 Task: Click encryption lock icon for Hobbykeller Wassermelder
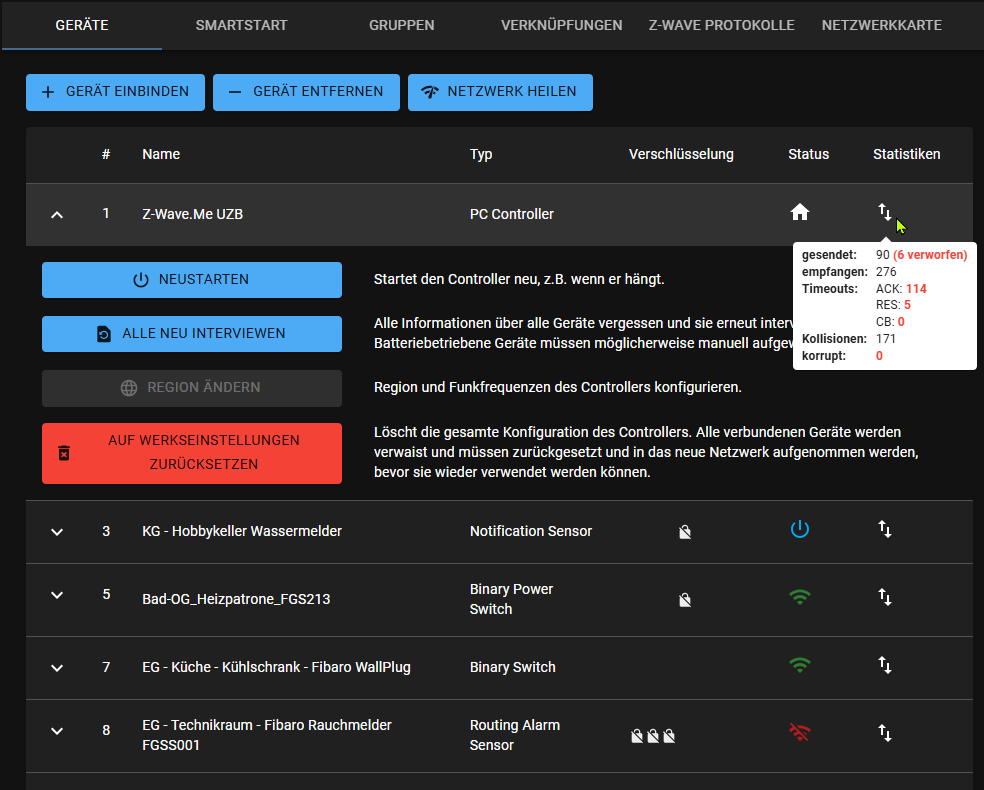[x=684, y=532]
